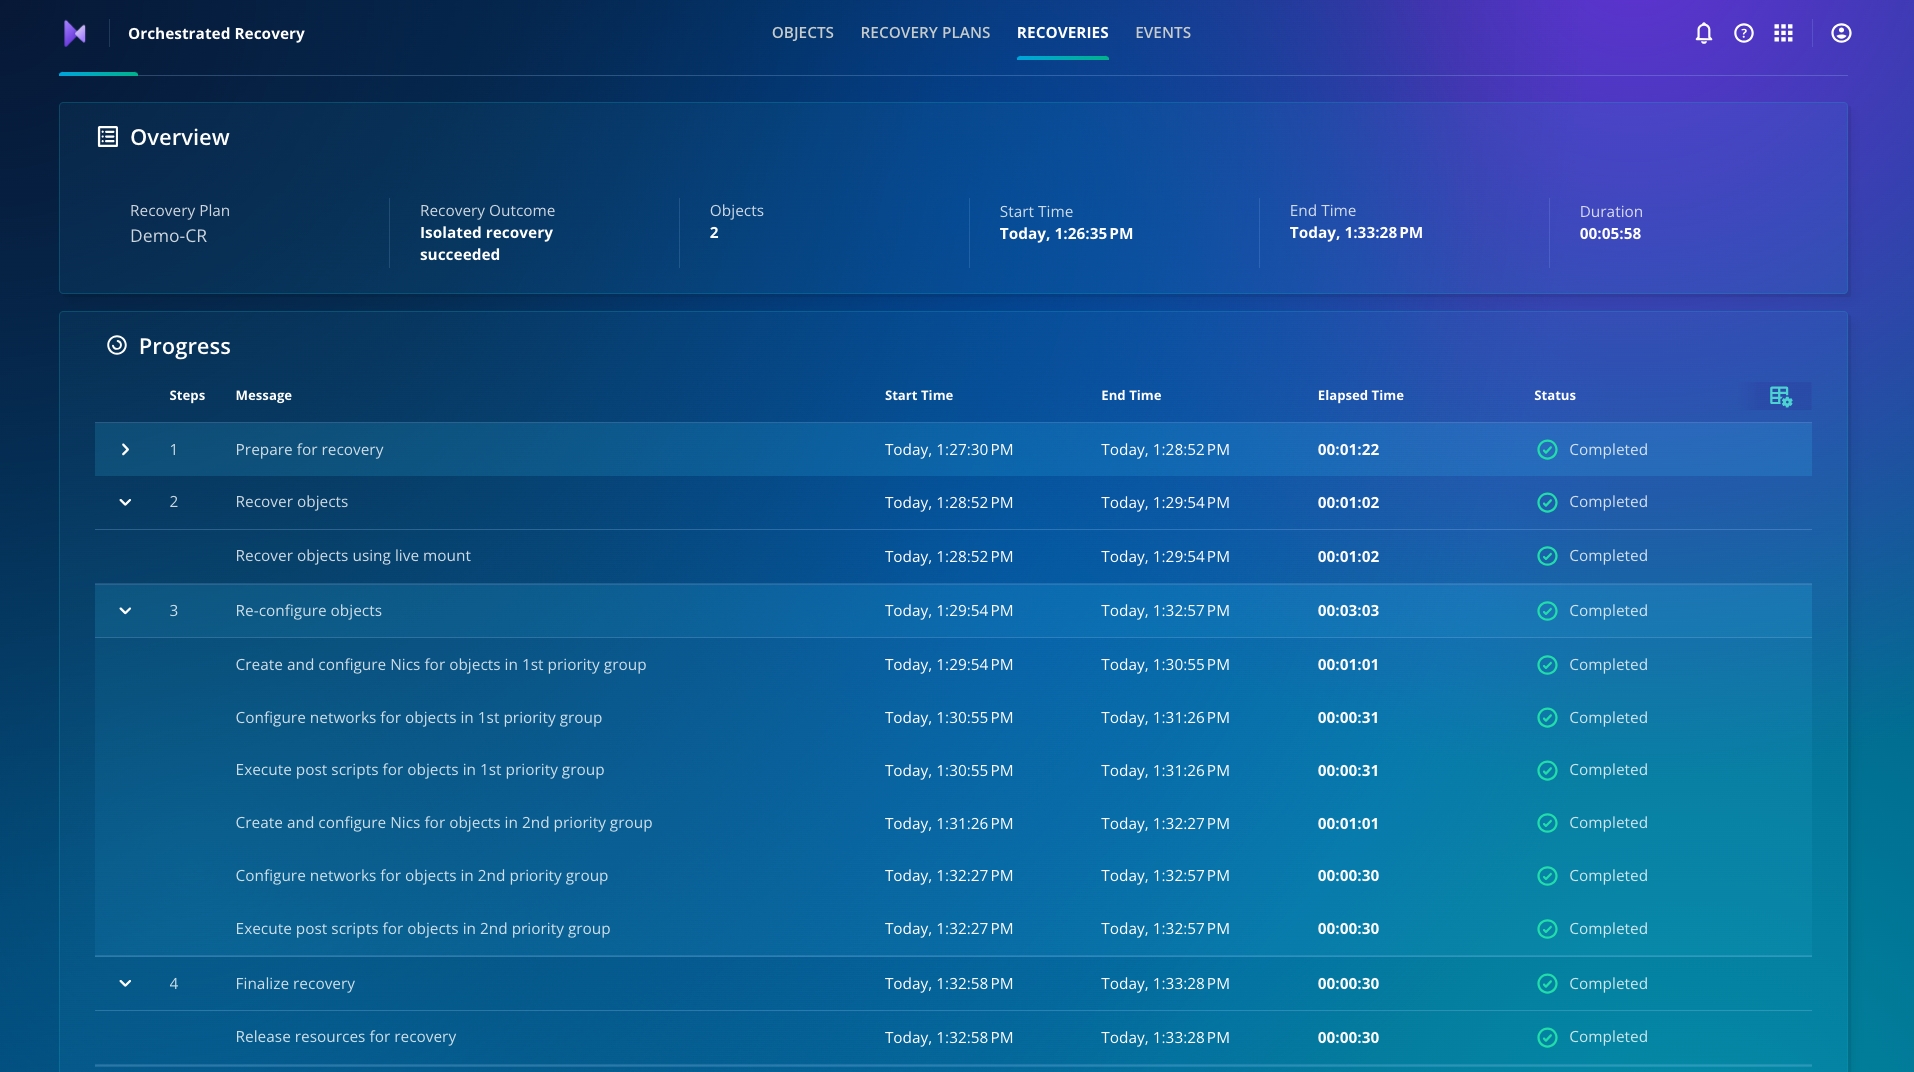This screenshot has width=1914, height=1072.
Task: Click the Overview list icon
Action: [x=107, y=137]
